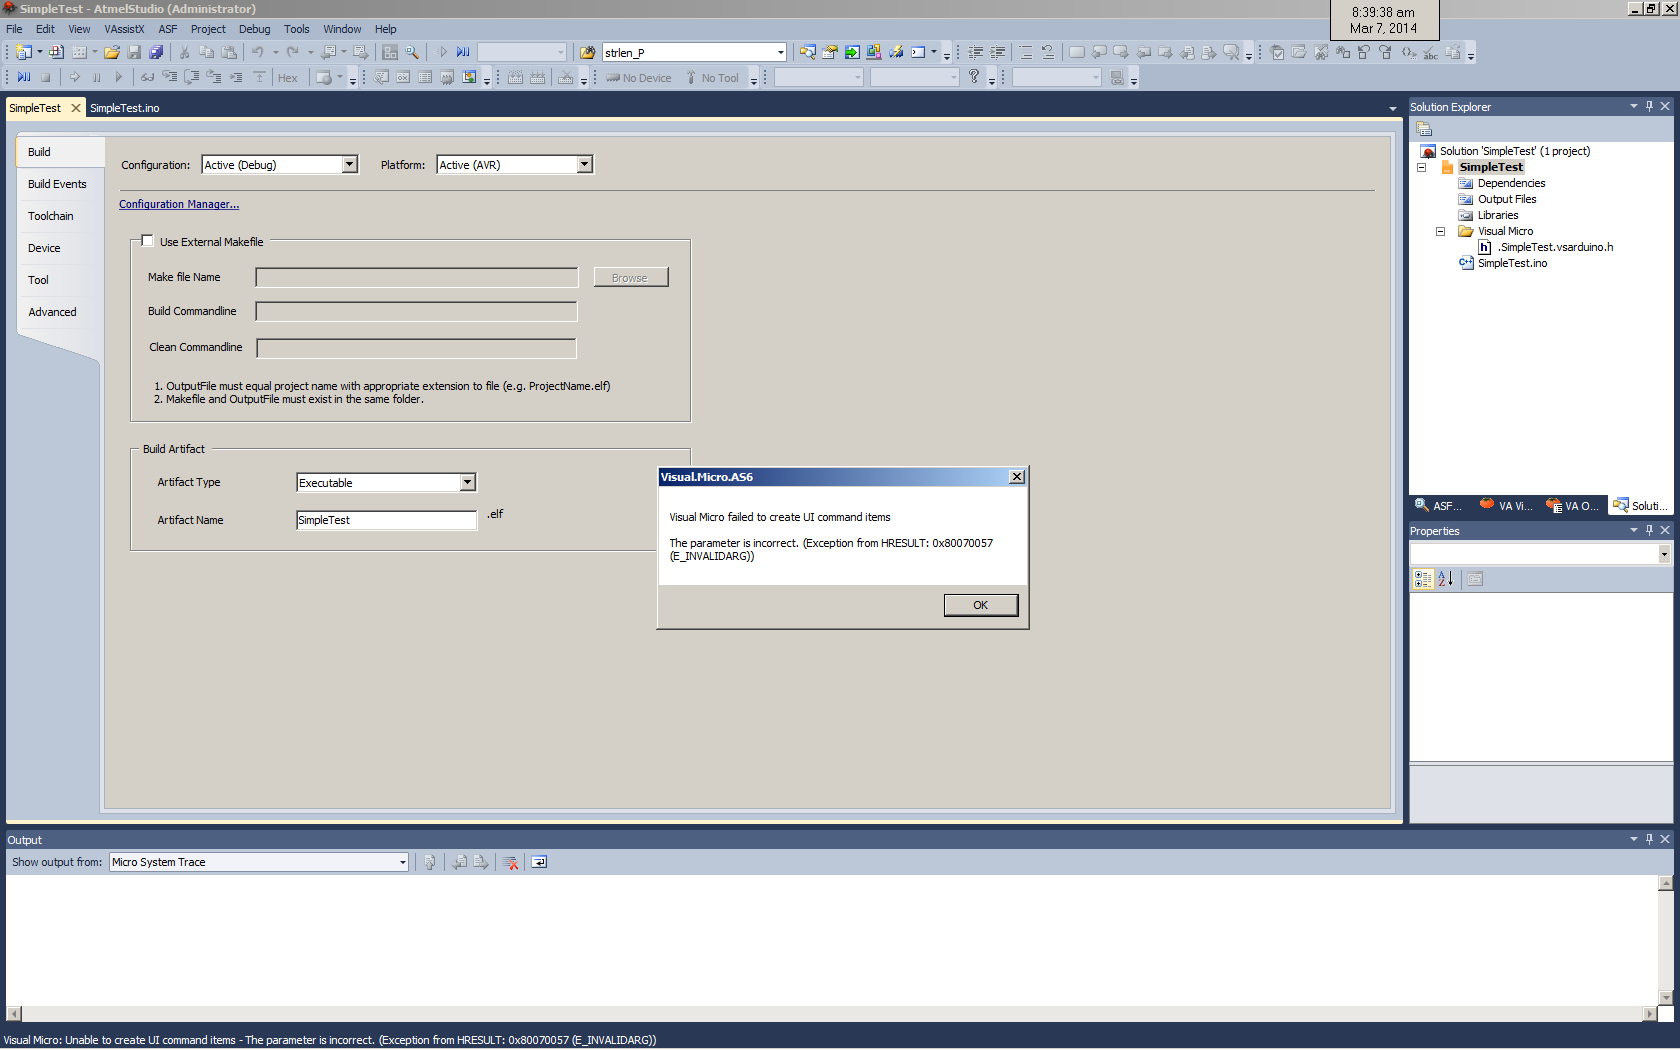This screenshot has width=1680, height=1050.
Task: Open the Configuration dropdown
Action: (x=350, y=165)
